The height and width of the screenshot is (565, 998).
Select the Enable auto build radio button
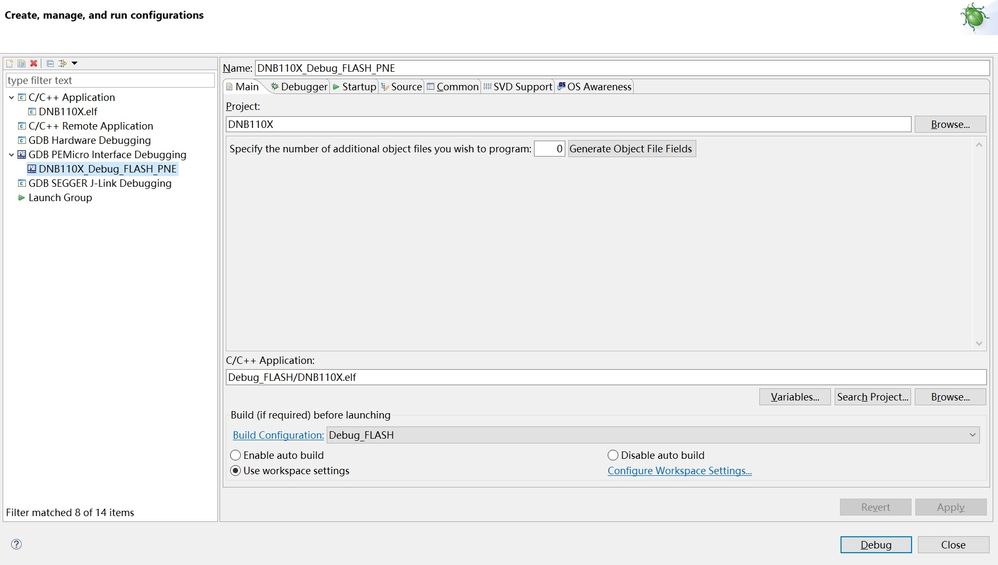click(x=236, y=455)
